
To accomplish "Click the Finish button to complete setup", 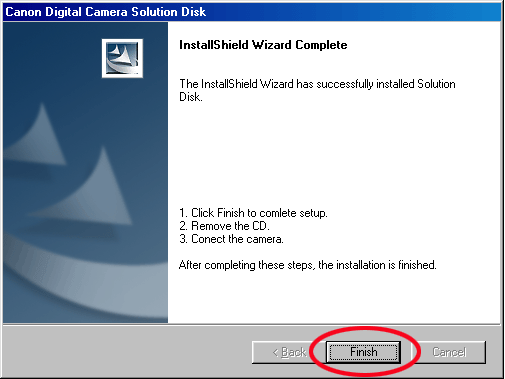I will (363, 352).
